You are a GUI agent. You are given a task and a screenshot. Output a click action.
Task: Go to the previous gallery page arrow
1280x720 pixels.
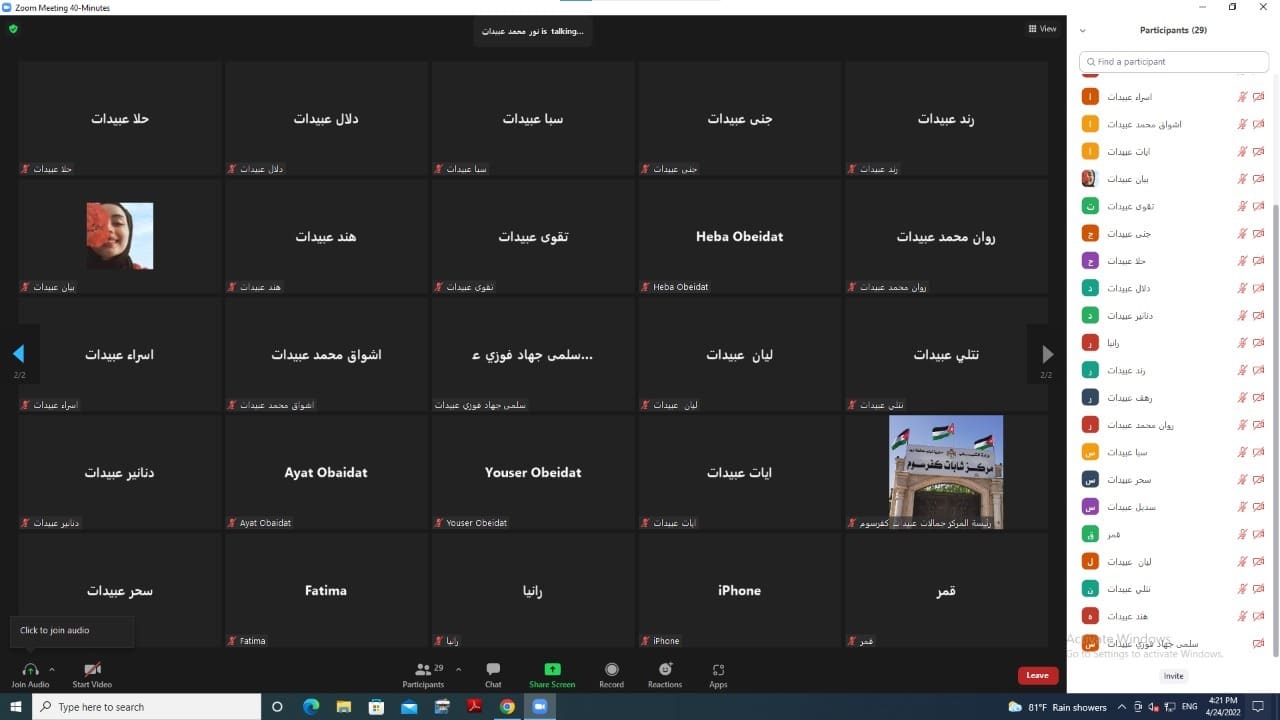tap(18, 354)
